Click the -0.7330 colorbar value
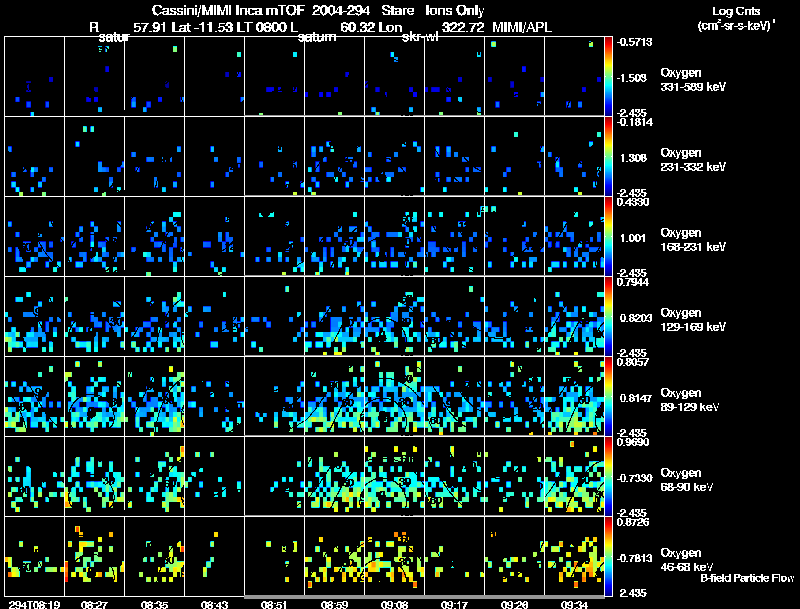800x609 pixels. click(x=634, y=478)
